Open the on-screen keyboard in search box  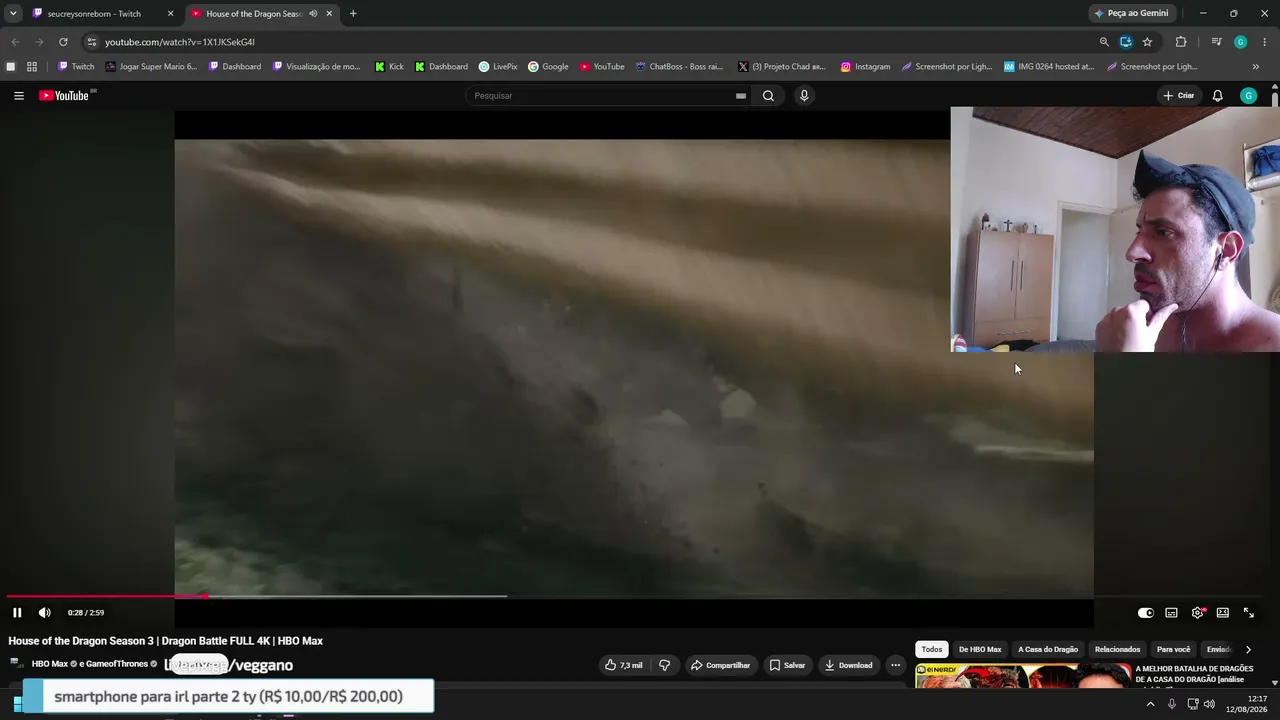[741, 96]
